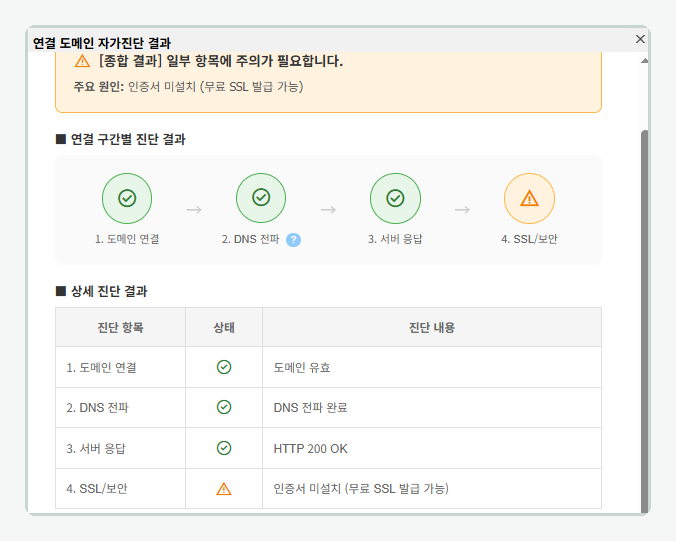
Task: Click the green check circle for 서버 응답 step
Action: [x=395, y=198]
